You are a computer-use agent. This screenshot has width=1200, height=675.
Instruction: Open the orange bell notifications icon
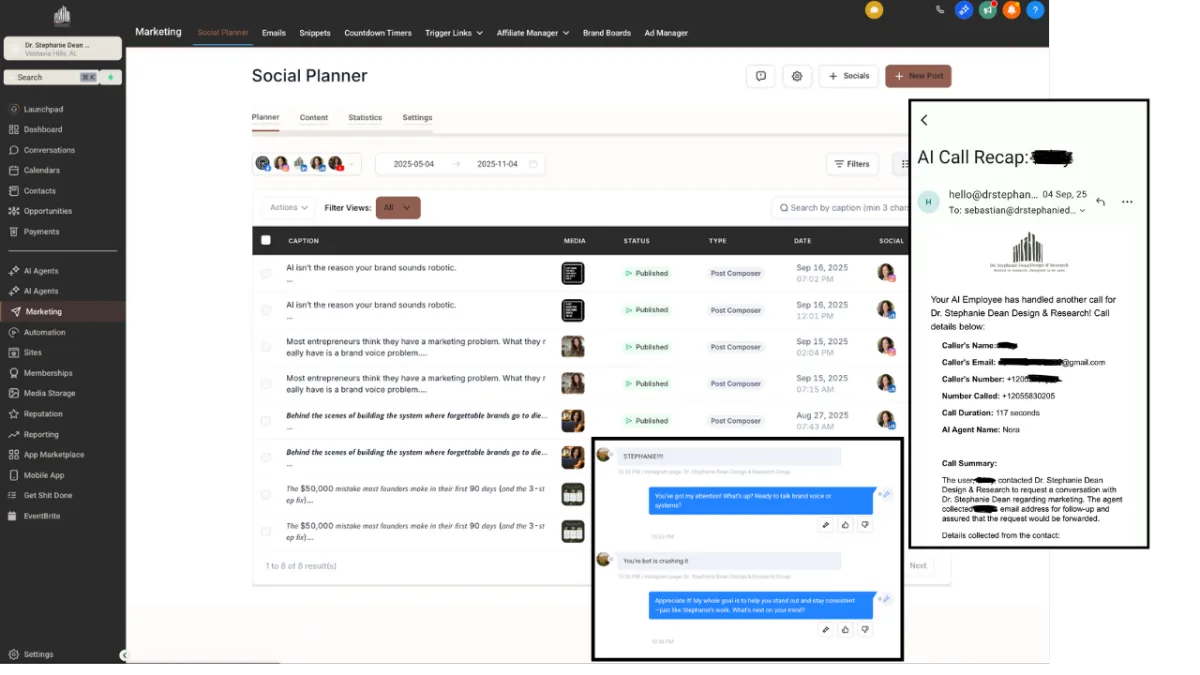coord(1012,10)
